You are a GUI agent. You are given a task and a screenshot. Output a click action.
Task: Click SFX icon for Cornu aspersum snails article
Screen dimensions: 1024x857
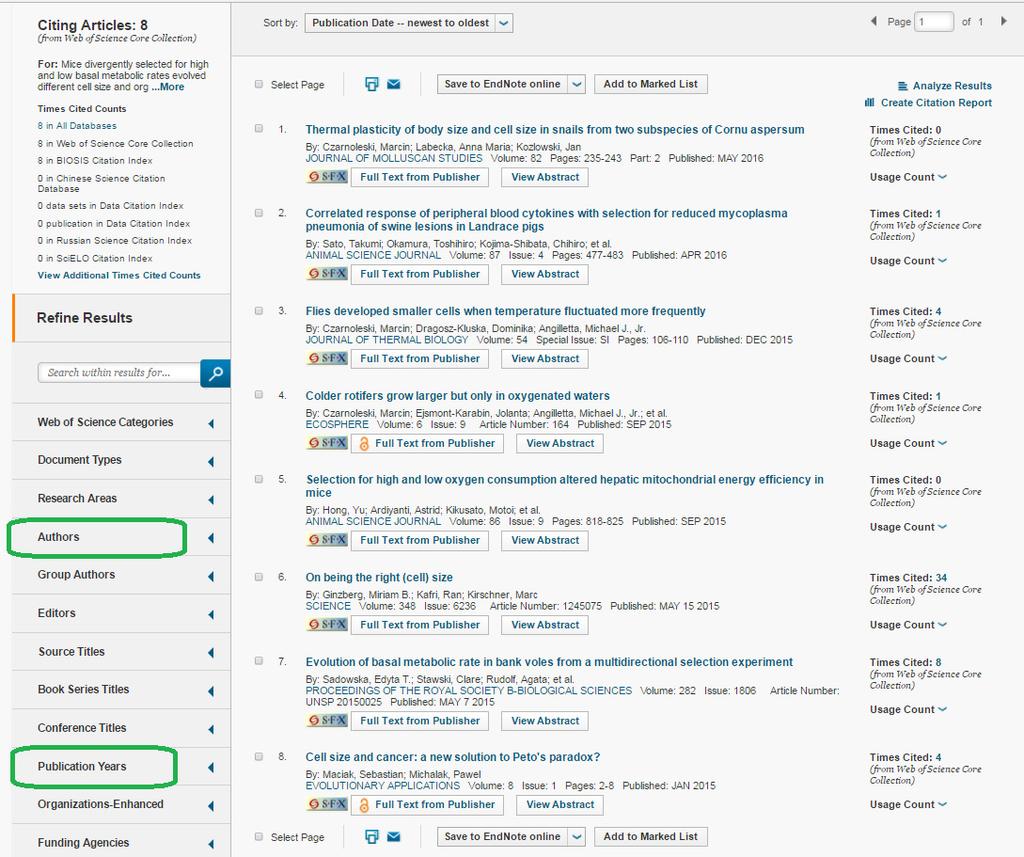[327, 177]
